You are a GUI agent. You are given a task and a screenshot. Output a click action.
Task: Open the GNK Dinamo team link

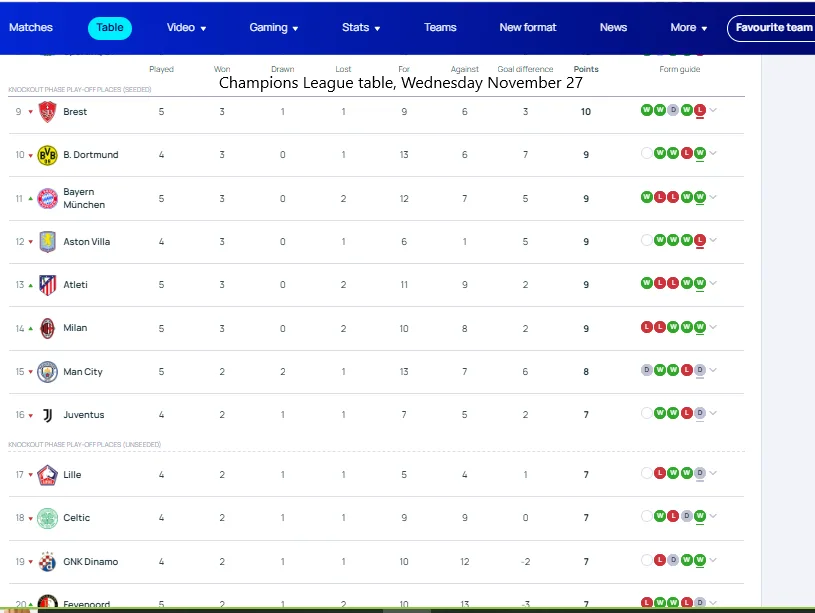coord(90,562)
